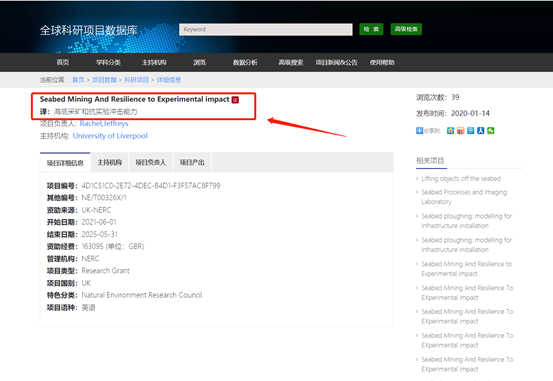Share to Sina Weibo icon
553x381 pixels.
[461, 131]
